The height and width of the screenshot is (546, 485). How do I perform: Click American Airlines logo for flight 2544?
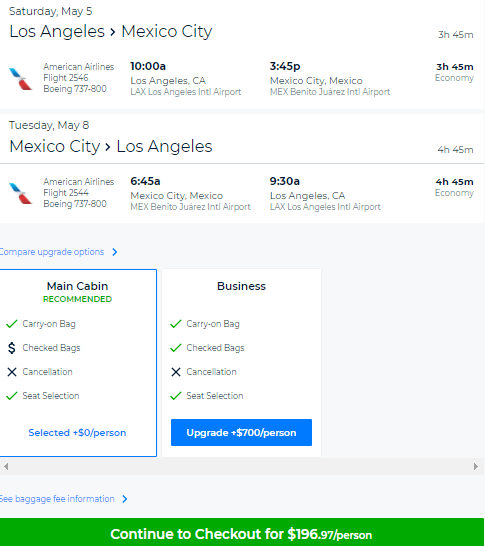(x=20, y=194)
